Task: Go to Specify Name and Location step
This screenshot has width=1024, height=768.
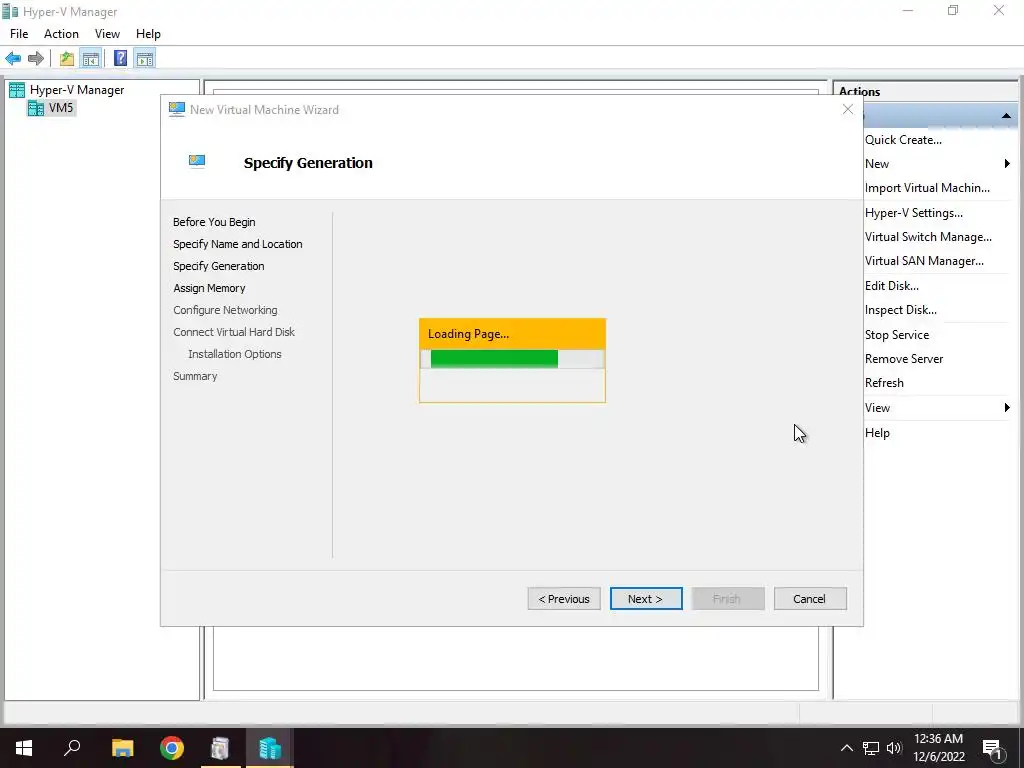Action: click(238, 244)
